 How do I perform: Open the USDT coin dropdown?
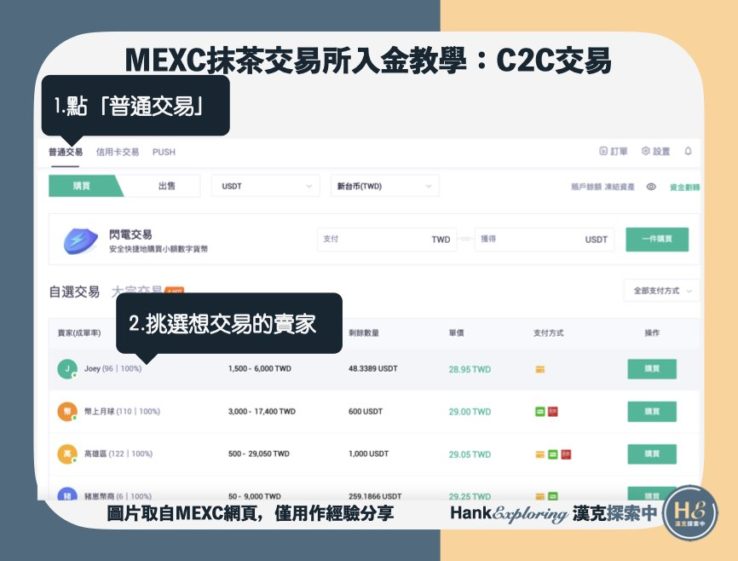pyautogui.click(x=265, y=186)
